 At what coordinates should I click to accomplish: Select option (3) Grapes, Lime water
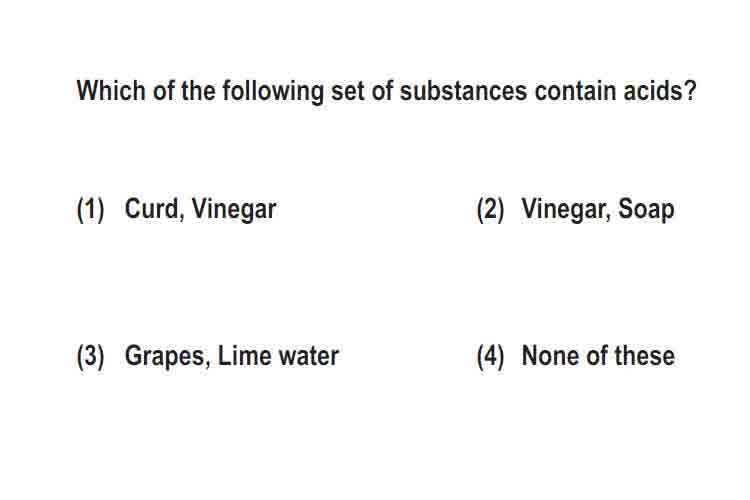click(x=208, y=356)
